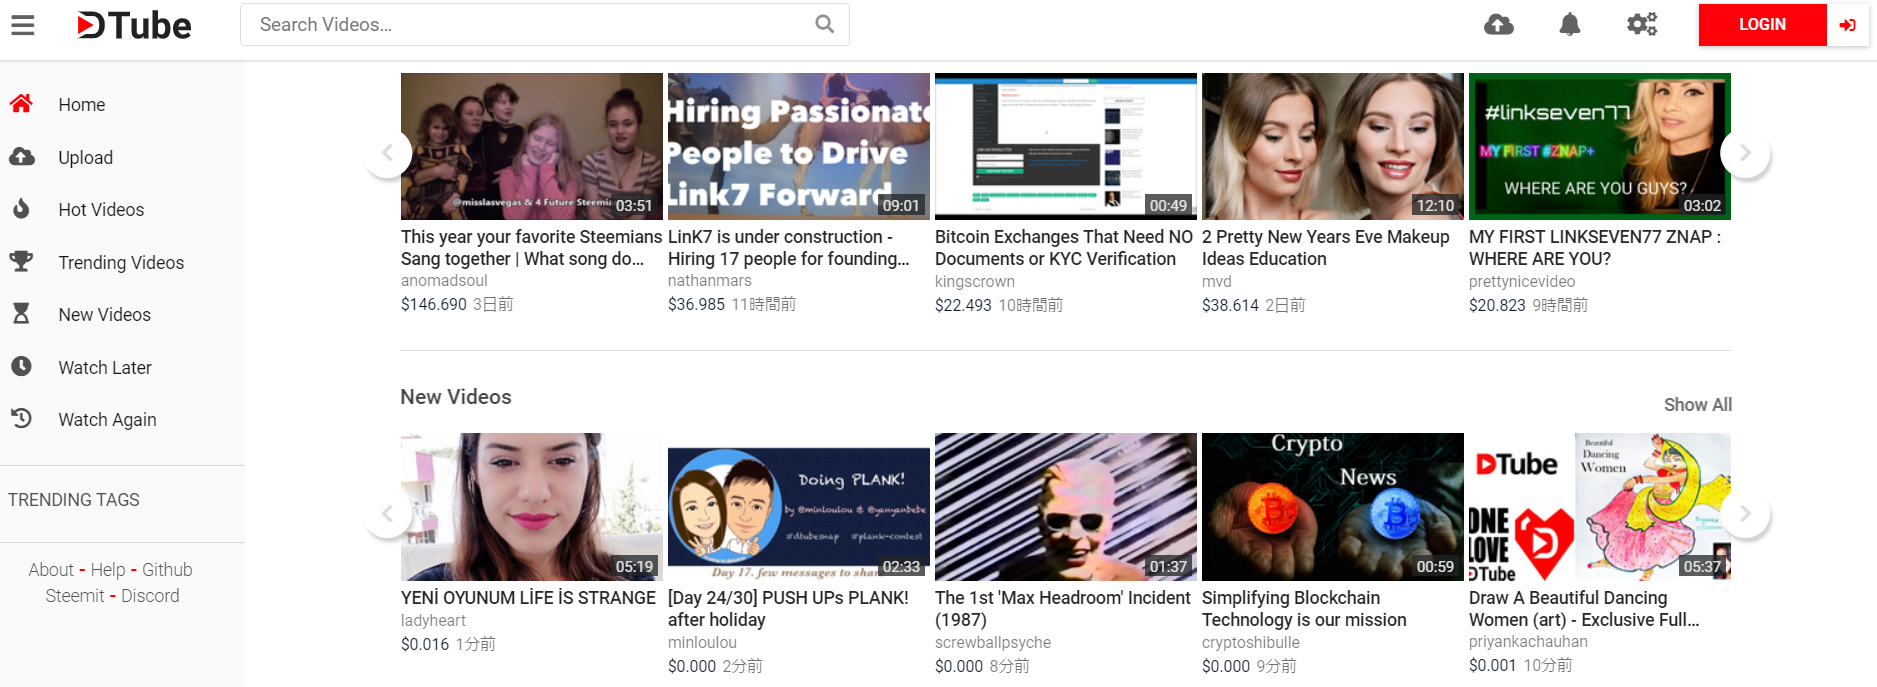The image size is (1877, 687).
Task: Click the search magnifier icon
Action: click(x=824, y=24)
